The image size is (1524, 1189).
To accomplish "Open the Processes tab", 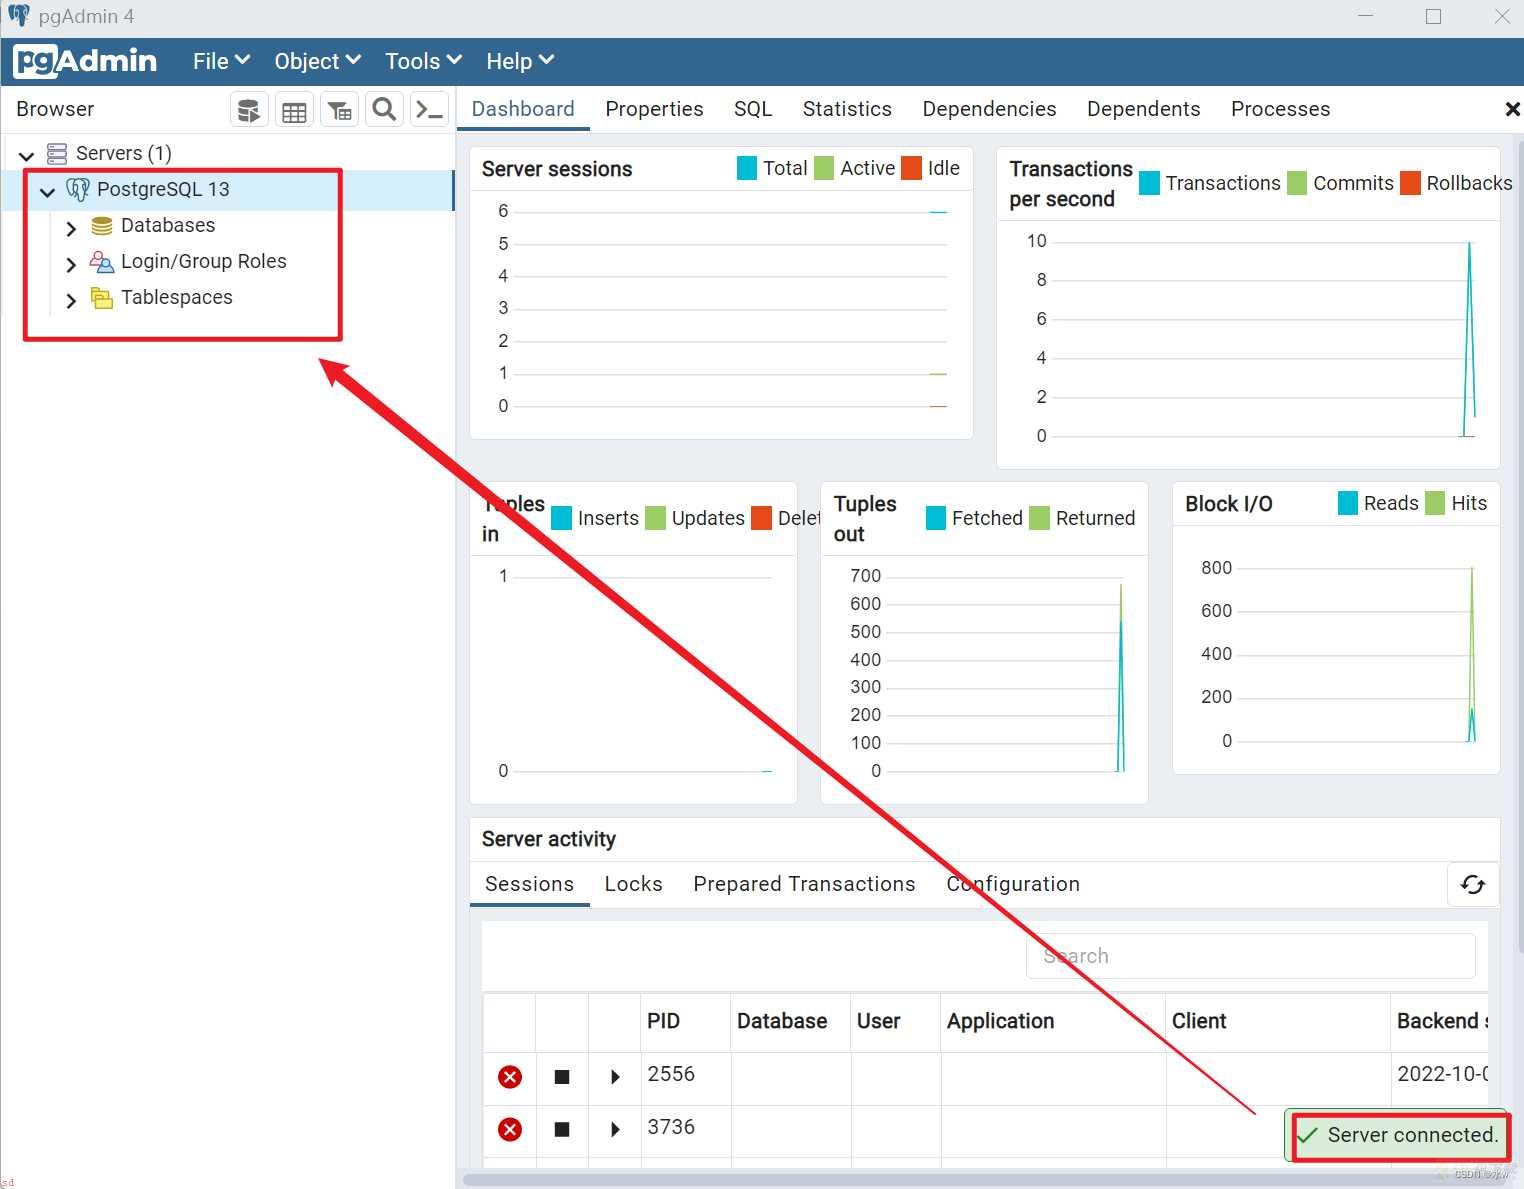I will click(x=1280, y=109).
